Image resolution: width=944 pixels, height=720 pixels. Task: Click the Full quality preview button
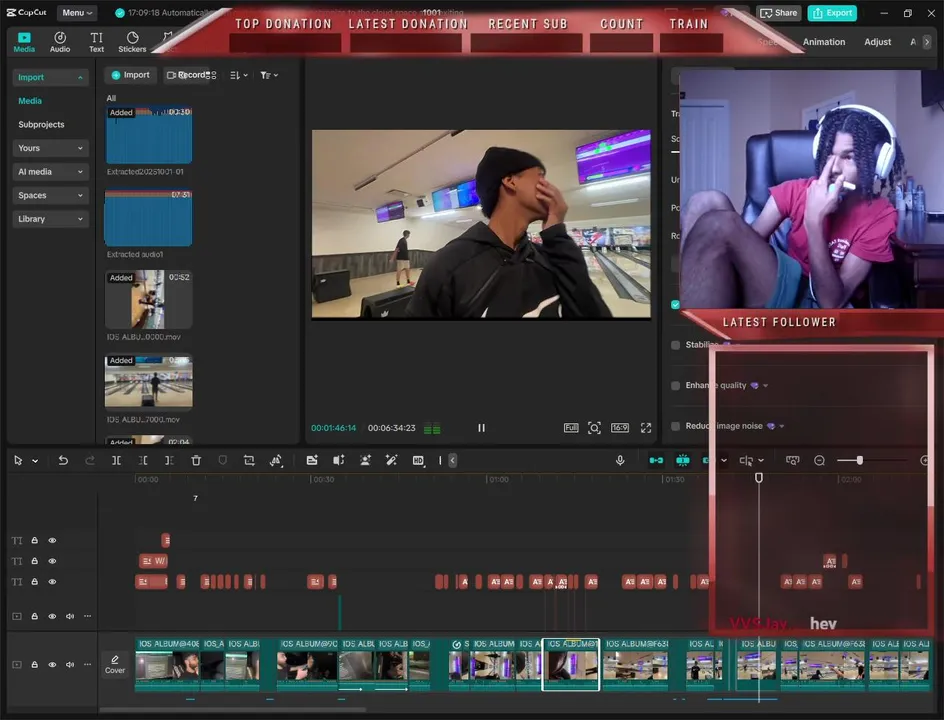click(571, 428)
